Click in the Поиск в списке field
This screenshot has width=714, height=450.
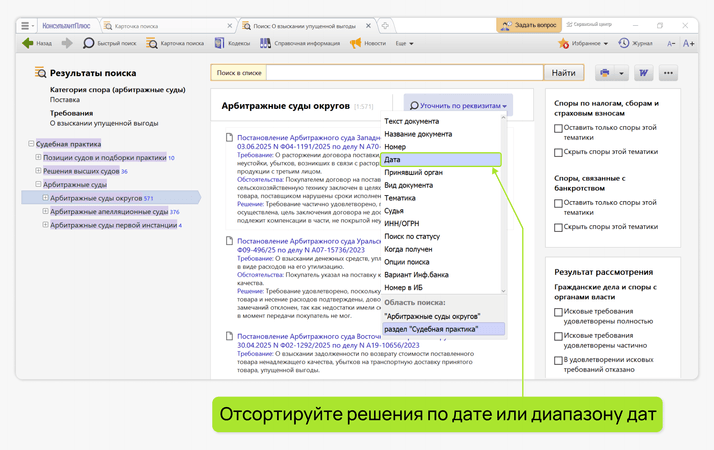pyautogui.click(x=404, y=73)
